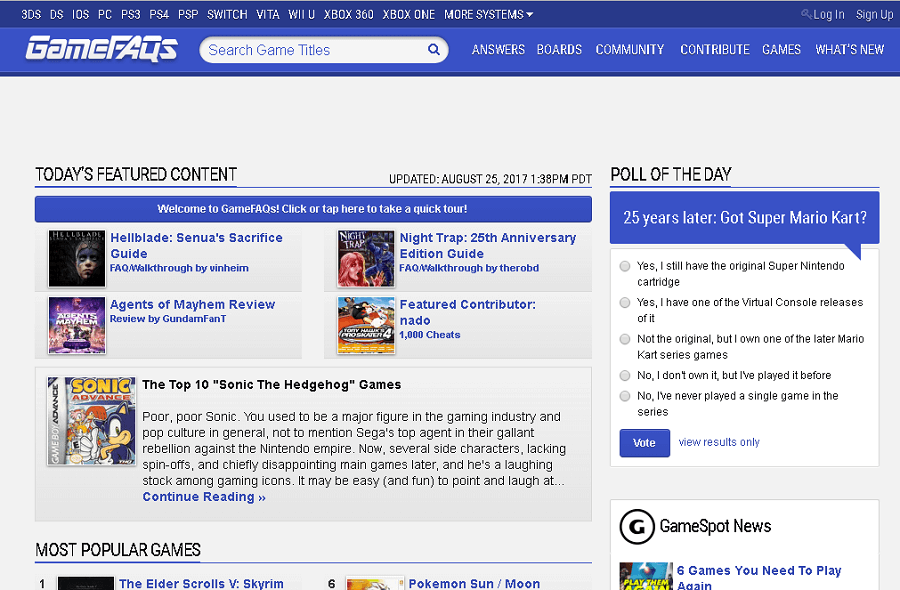This screenshot has width=900, height=590.
Task: Select 'No, I've never played' poll option
Action: (625, 396)
